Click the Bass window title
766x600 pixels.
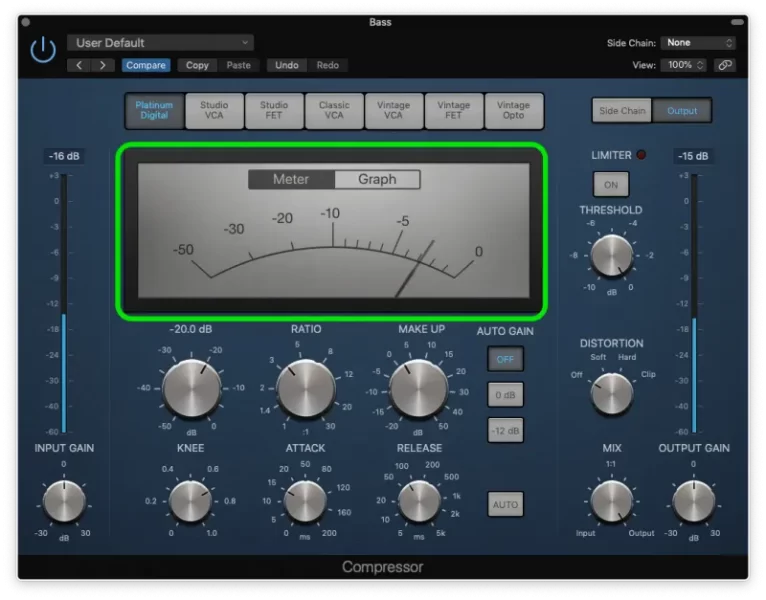click(380, 22)
